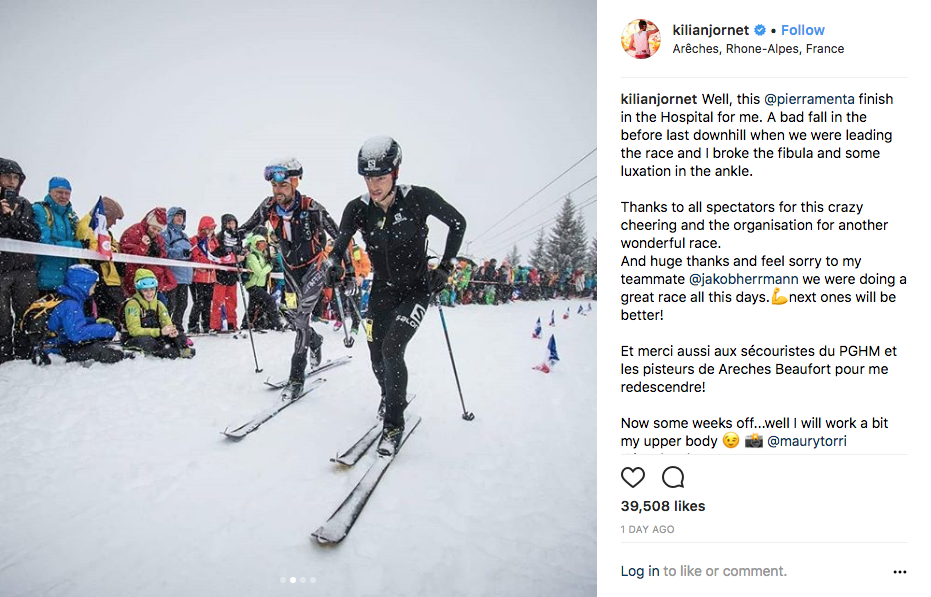Viewport: 931px width, 597px height.
Task: Follow the kilianjornet account
Action: pyautogui.click(x=802, y=30)
